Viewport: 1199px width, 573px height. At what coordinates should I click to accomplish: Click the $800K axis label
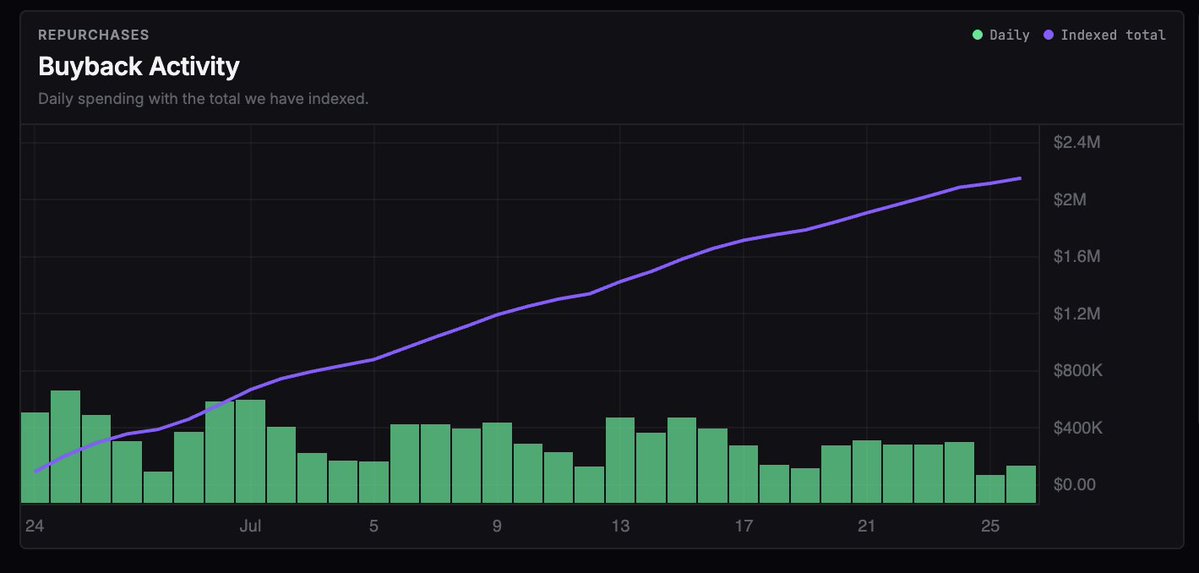click(x=1077, y=371)
